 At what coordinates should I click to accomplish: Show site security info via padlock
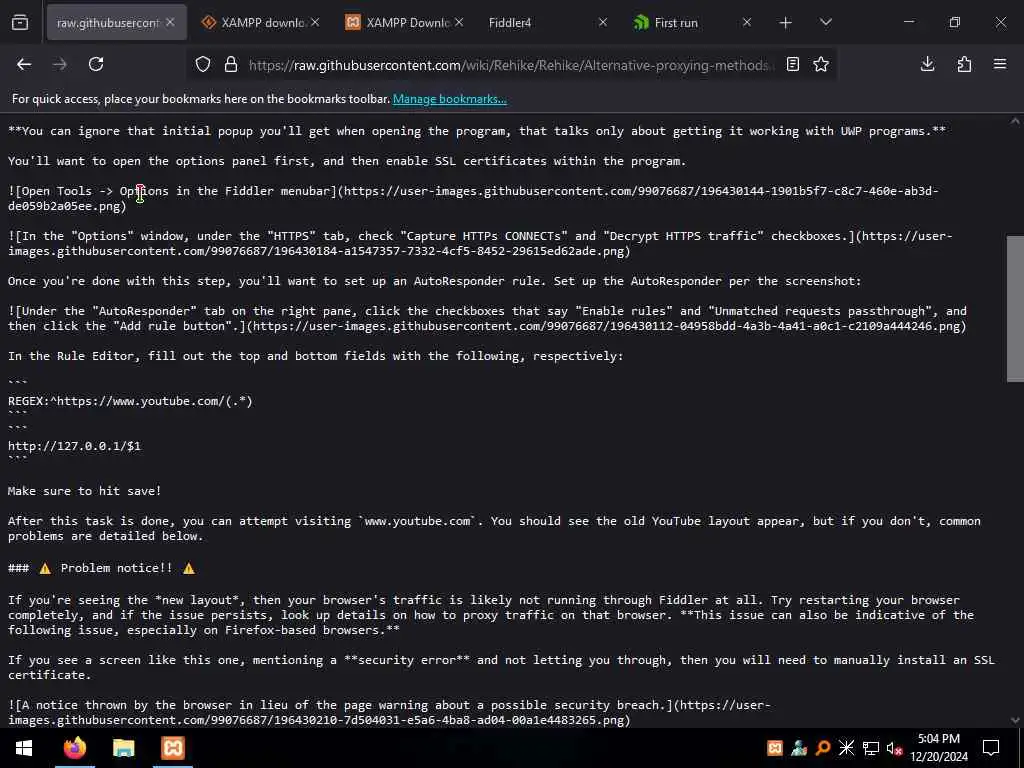point(231,65)
